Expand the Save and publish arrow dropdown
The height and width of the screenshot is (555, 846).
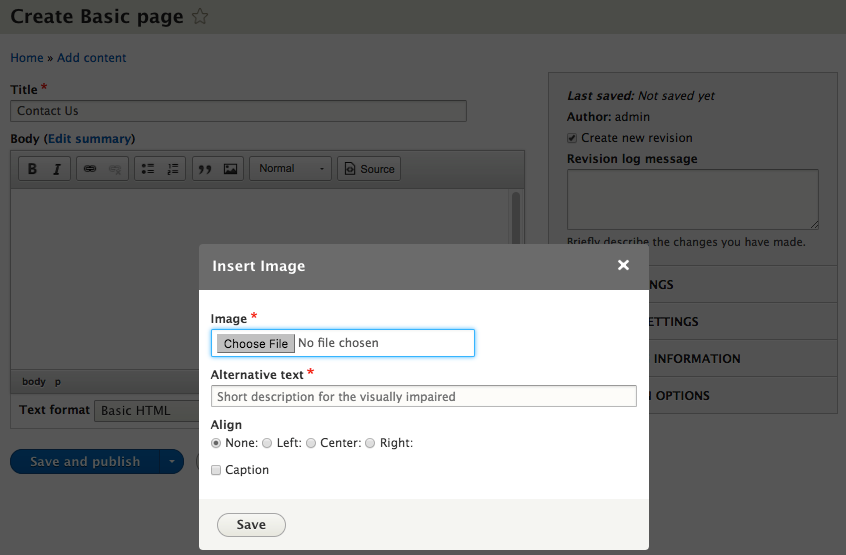[171, 461]
